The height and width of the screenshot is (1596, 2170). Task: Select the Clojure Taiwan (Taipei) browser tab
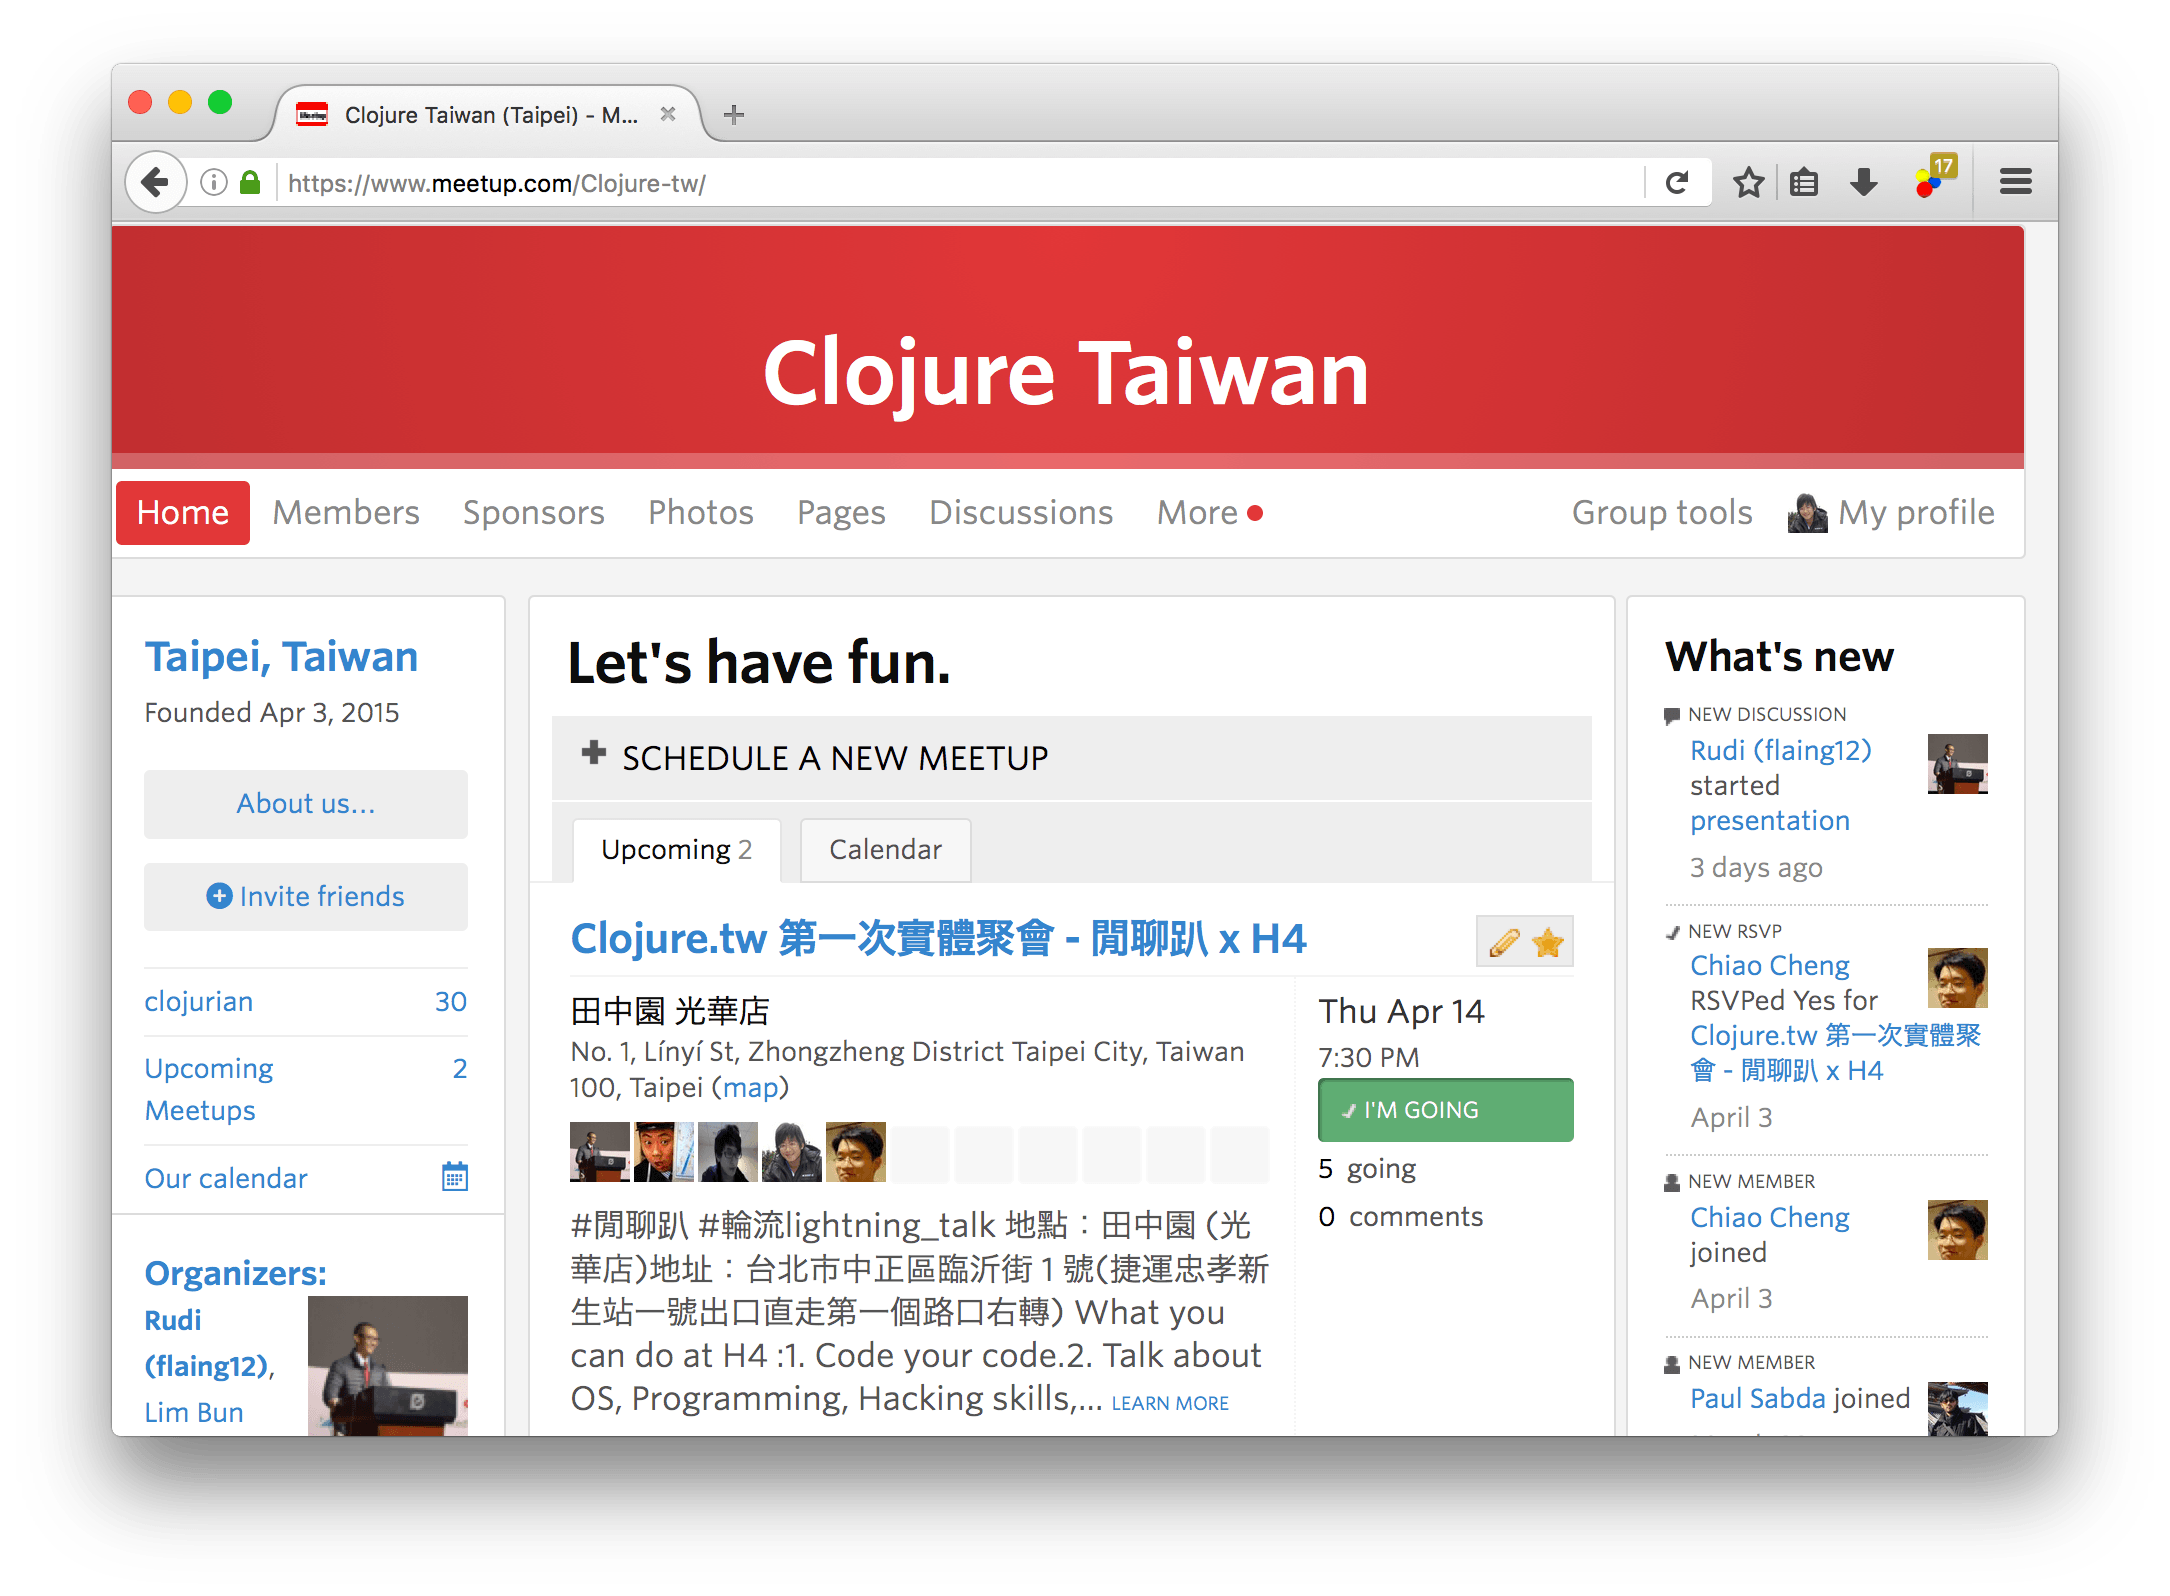[x=490, y=115]
